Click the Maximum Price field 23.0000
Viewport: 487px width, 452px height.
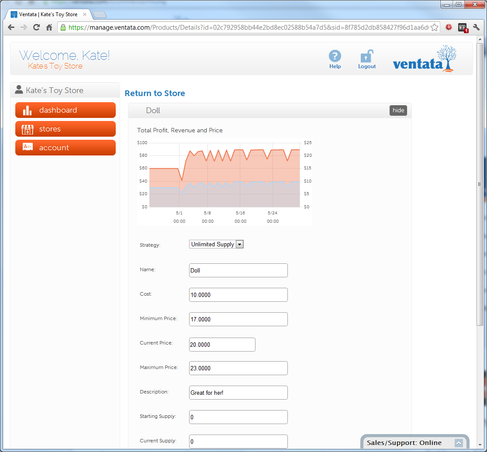tap(238, 368)
